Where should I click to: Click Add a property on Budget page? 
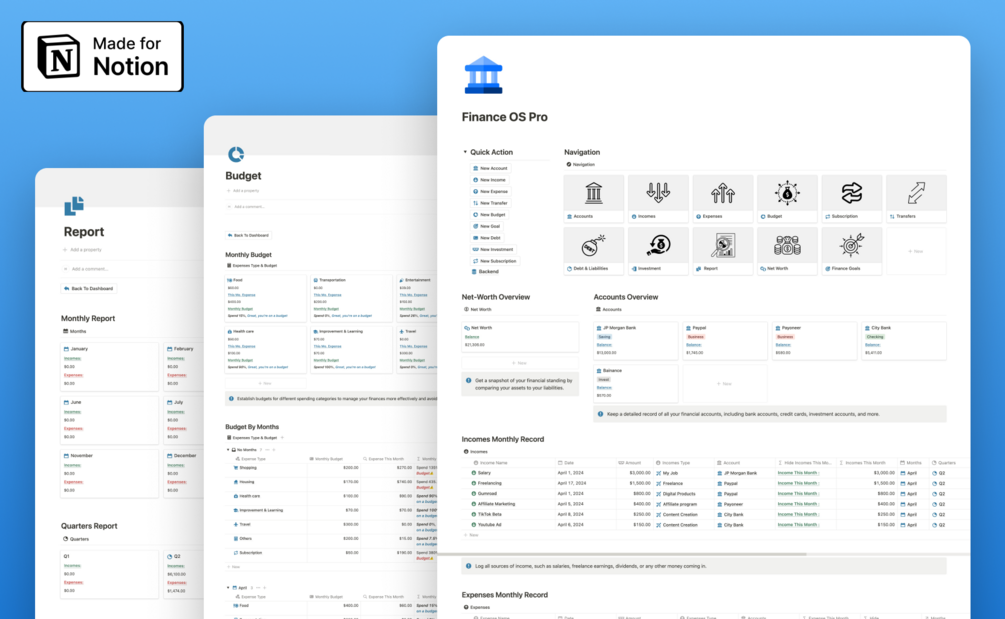(x=243, y=191)
